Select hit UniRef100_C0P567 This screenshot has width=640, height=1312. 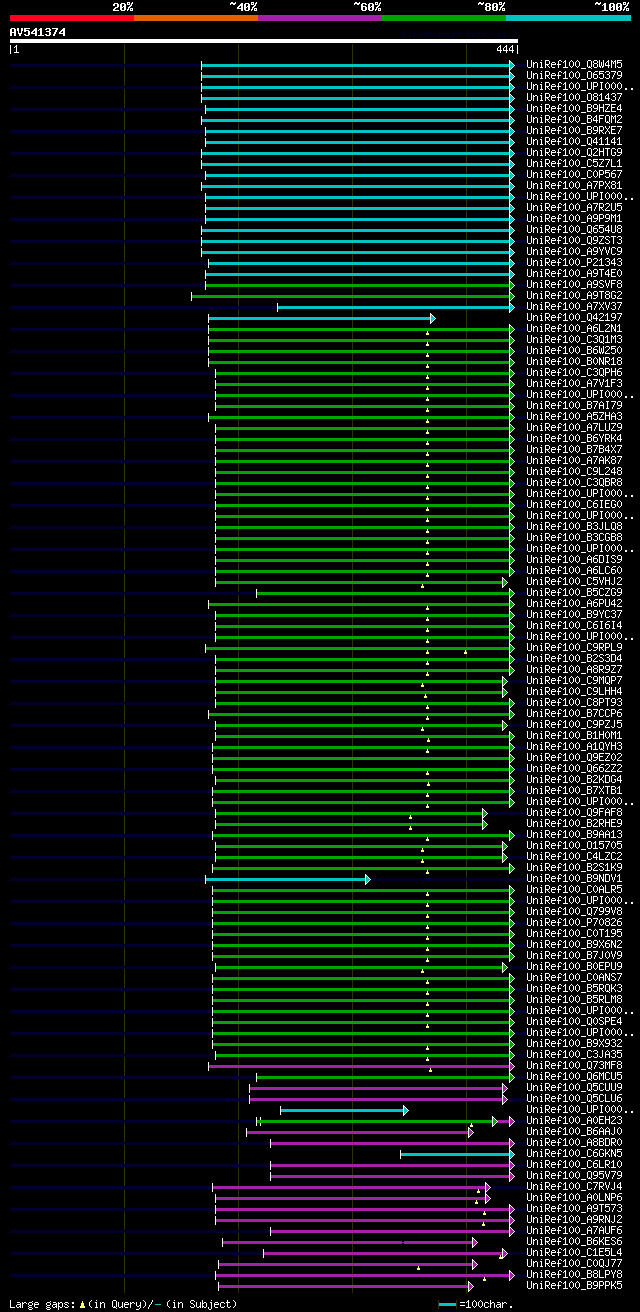point(575,174)
